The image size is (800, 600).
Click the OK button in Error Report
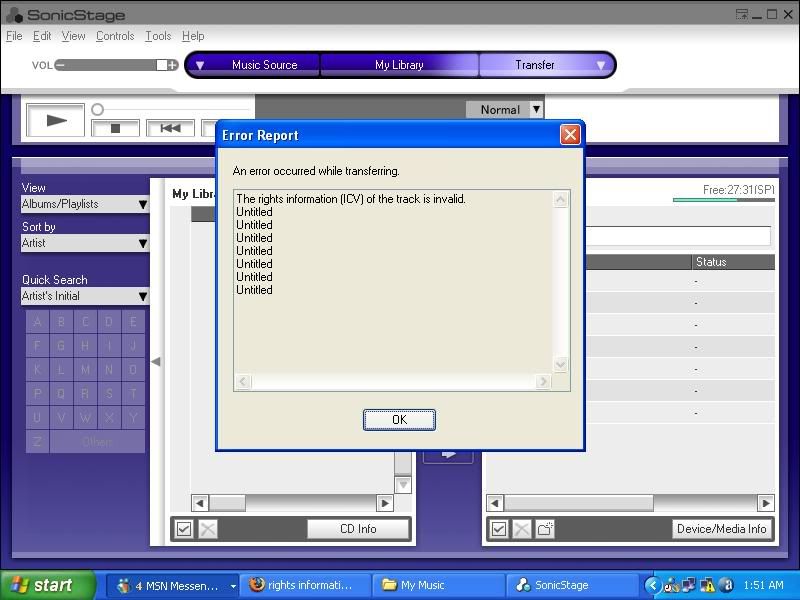399,419
